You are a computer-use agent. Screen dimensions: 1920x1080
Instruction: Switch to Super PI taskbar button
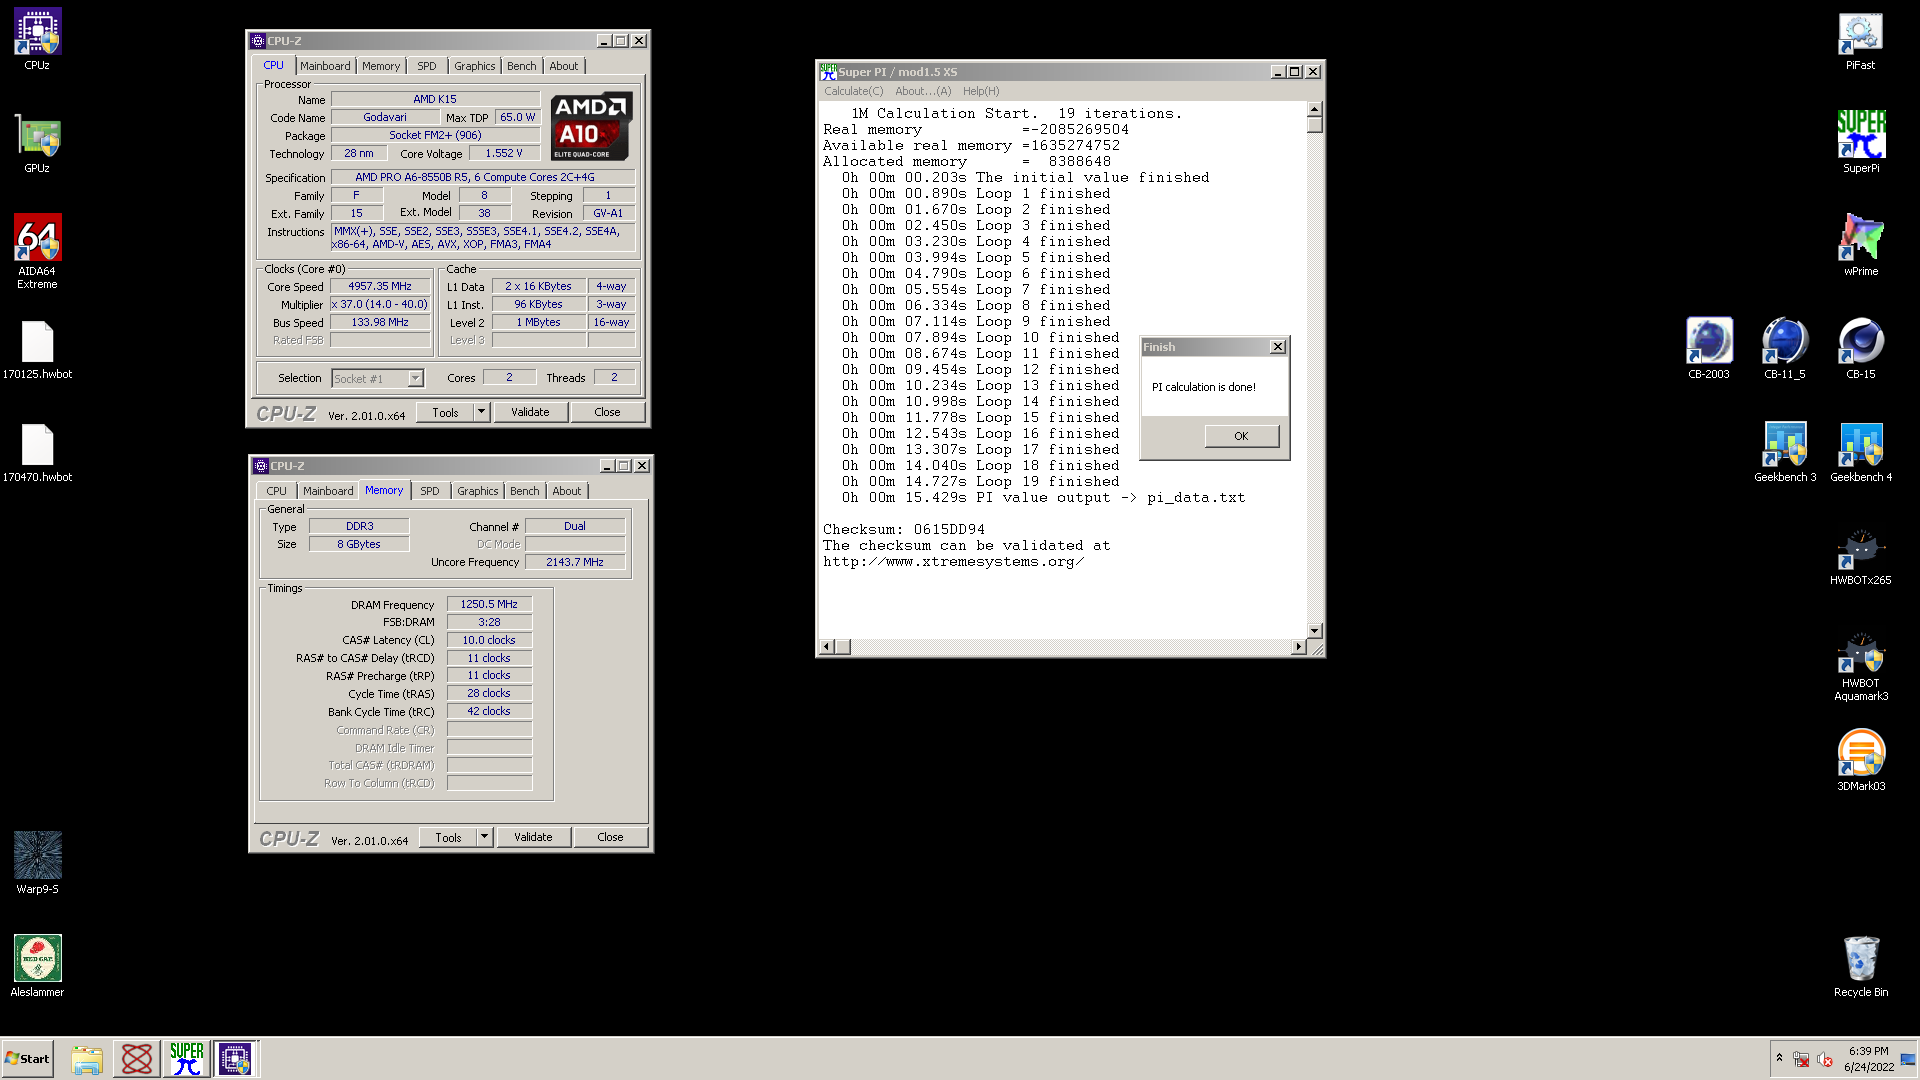pyautogui.click(x=187, y=1059)
